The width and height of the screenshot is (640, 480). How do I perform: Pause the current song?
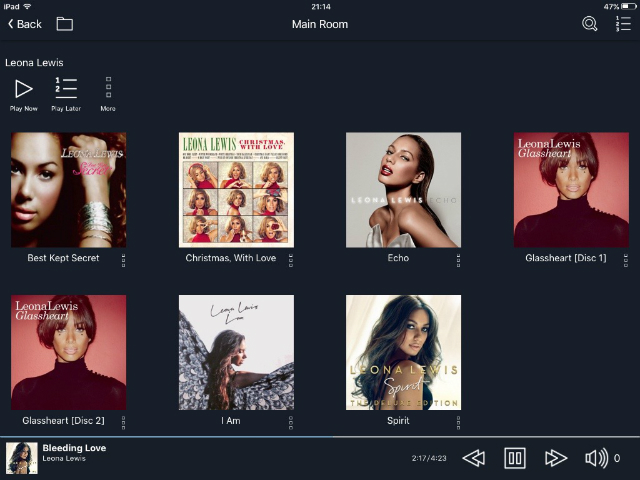(x=515, y=458)
